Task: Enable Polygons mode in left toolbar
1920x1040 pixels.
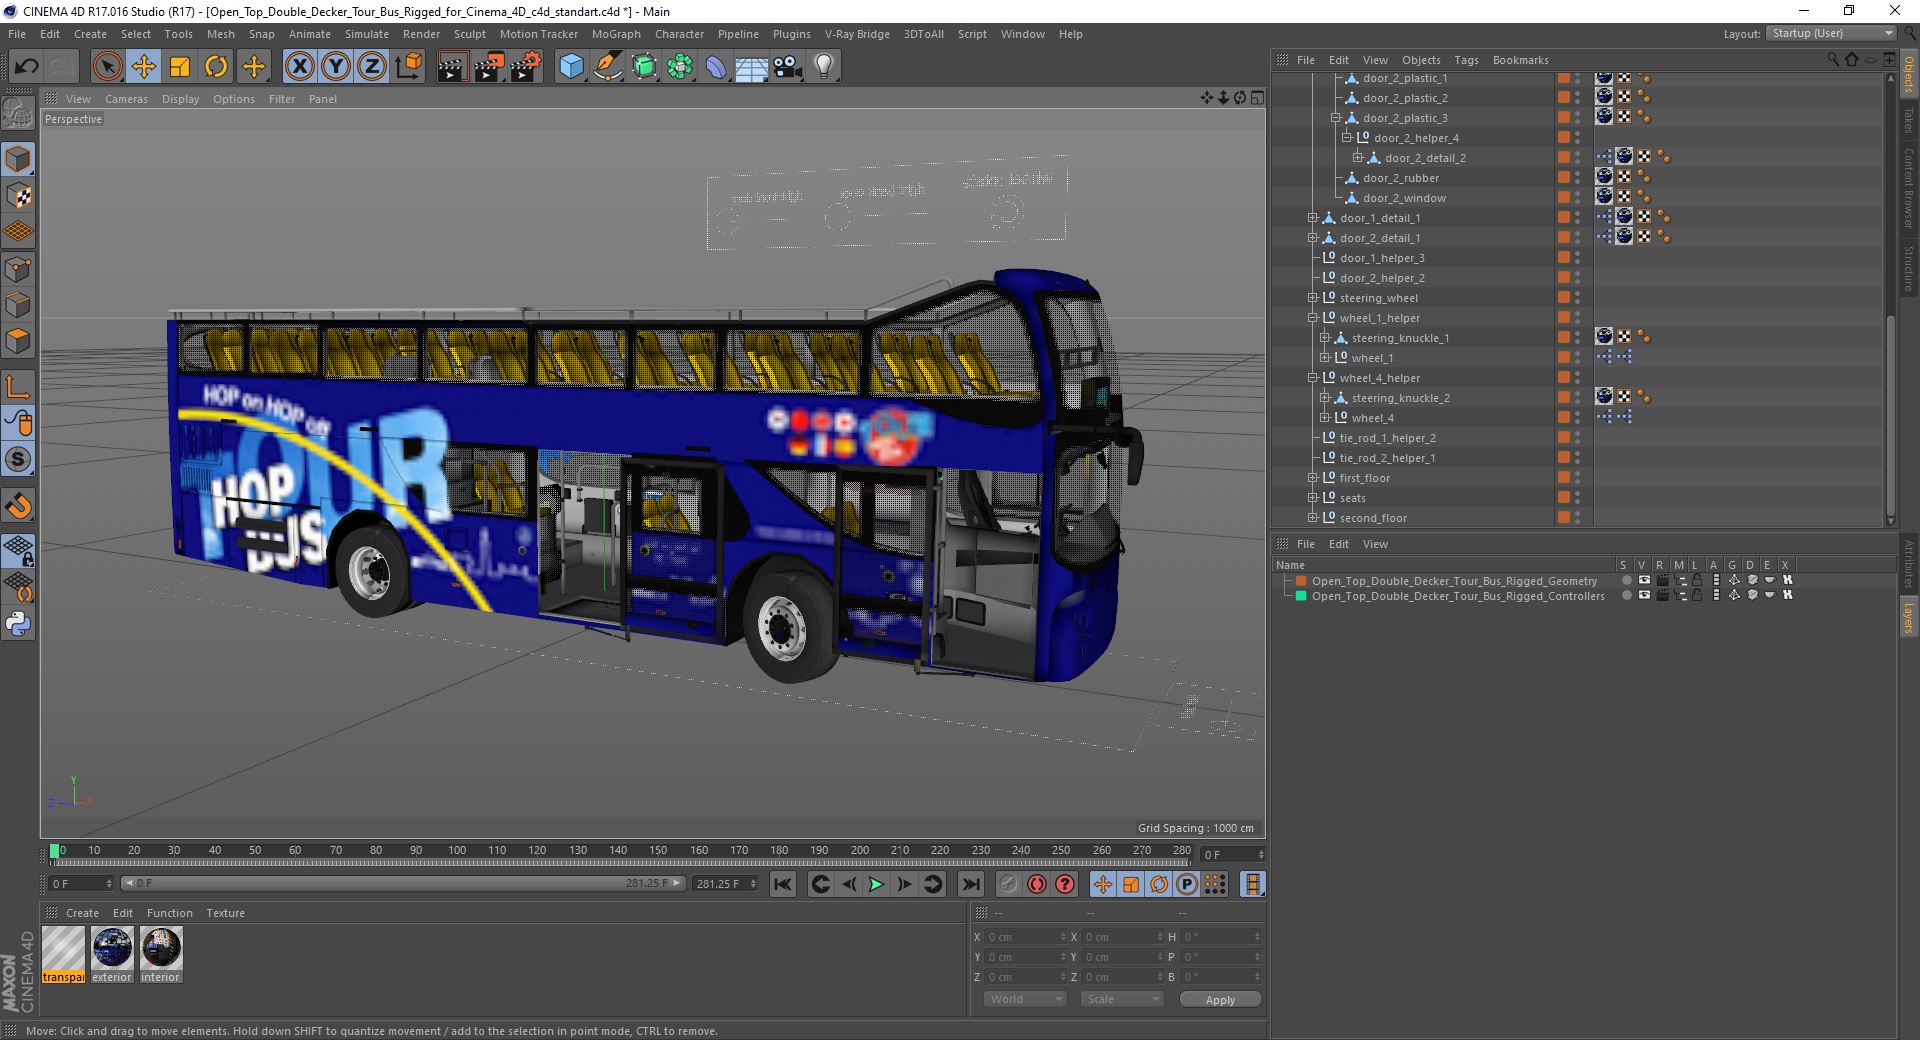Action: pyautogui.click(x=18, y=341)
